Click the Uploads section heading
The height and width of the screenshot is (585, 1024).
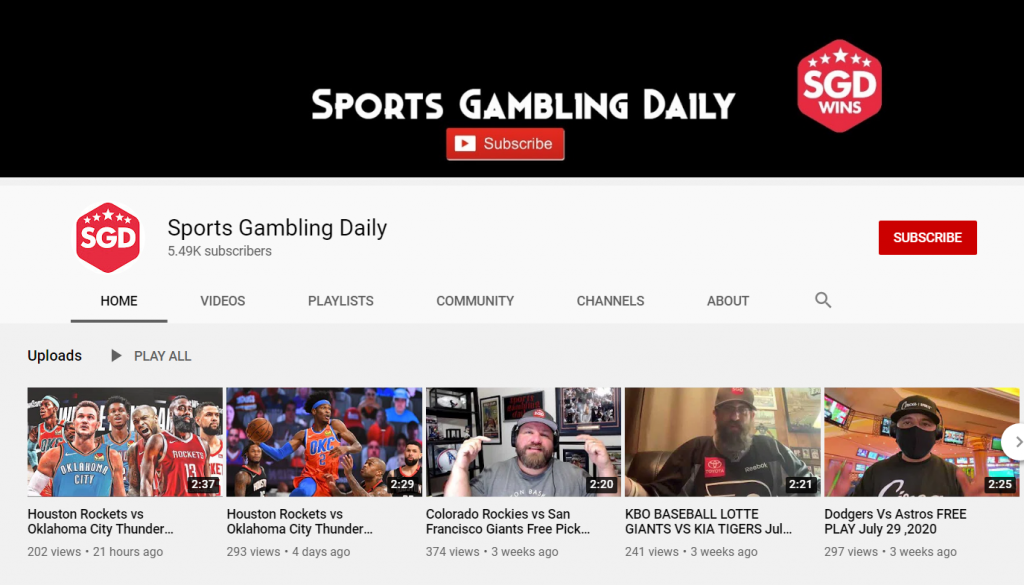pos(54,356)
